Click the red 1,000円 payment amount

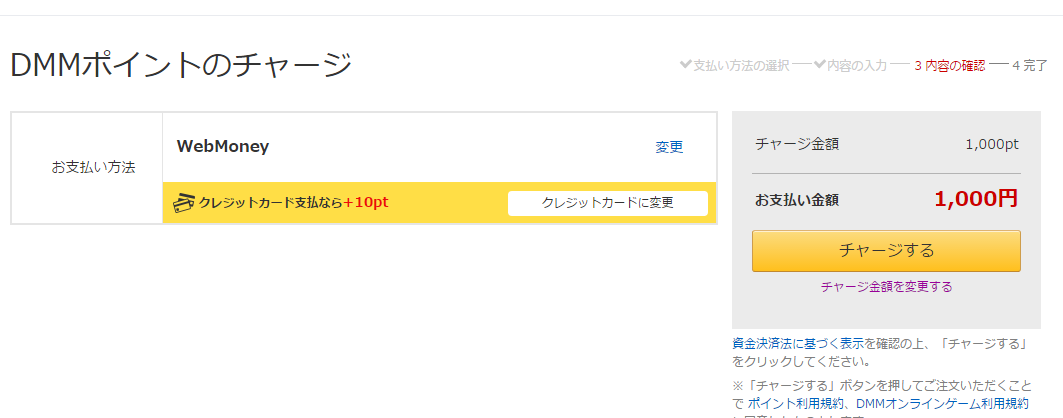tap(976, 198)
